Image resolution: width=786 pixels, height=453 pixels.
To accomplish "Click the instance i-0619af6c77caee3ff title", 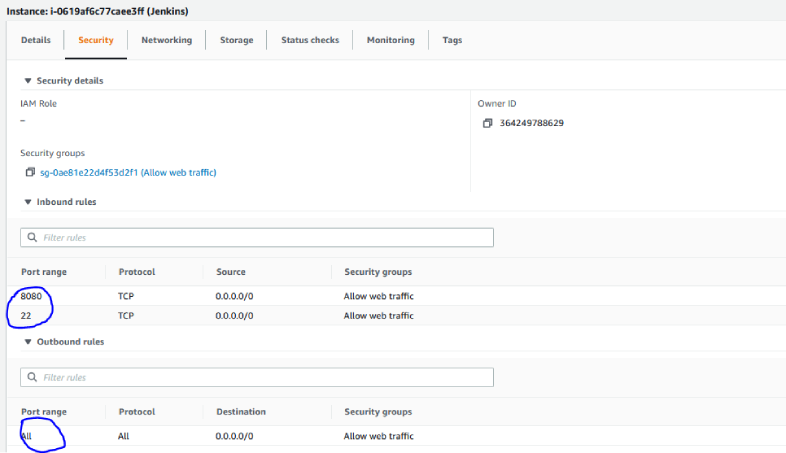I will pyautogui.click(x=97, y=11).
